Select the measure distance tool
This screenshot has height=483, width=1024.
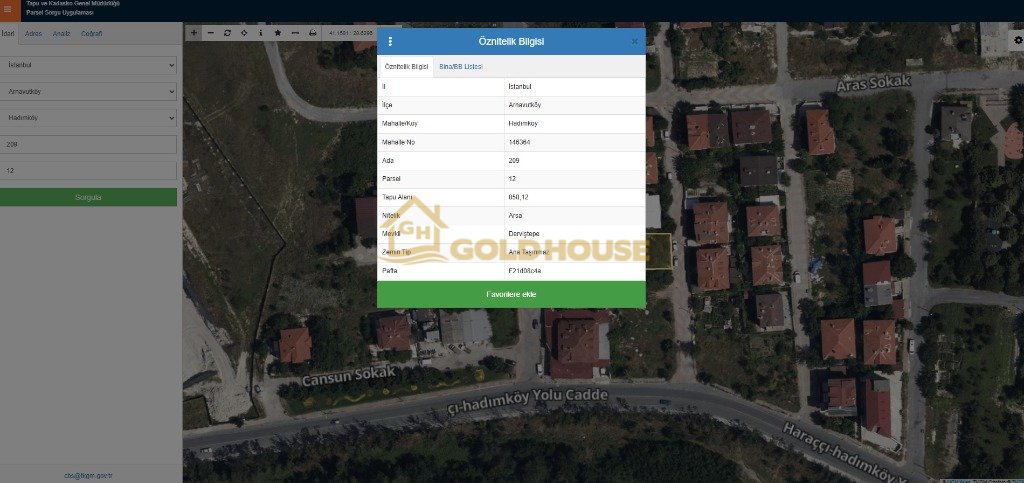tap(295, 33)
